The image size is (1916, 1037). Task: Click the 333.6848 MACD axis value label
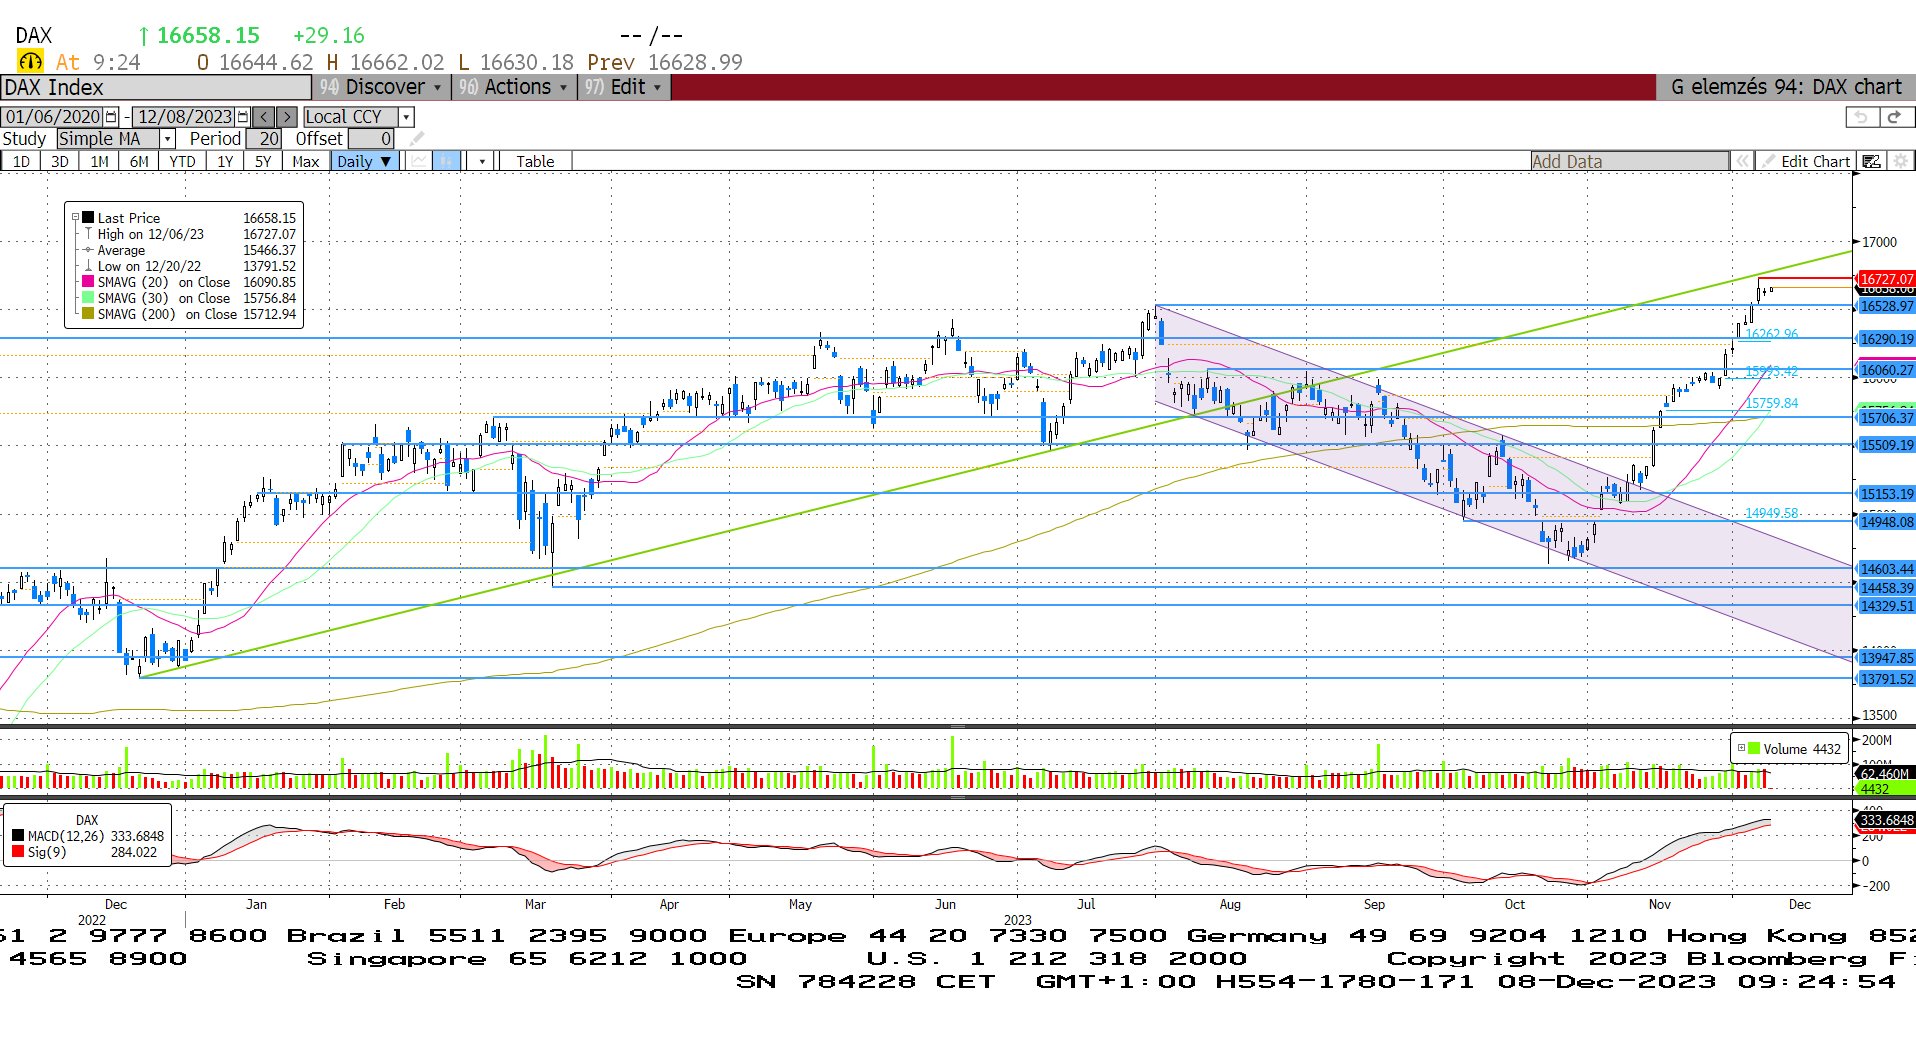pyautogui.click(x=1886, y=820)
